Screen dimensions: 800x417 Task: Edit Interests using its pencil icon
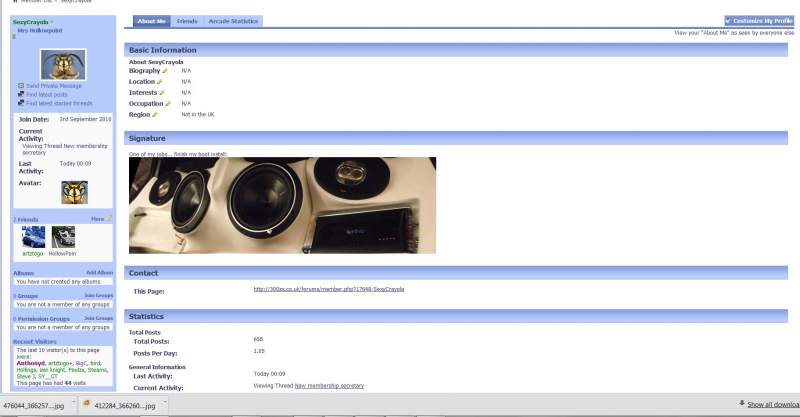162,93
